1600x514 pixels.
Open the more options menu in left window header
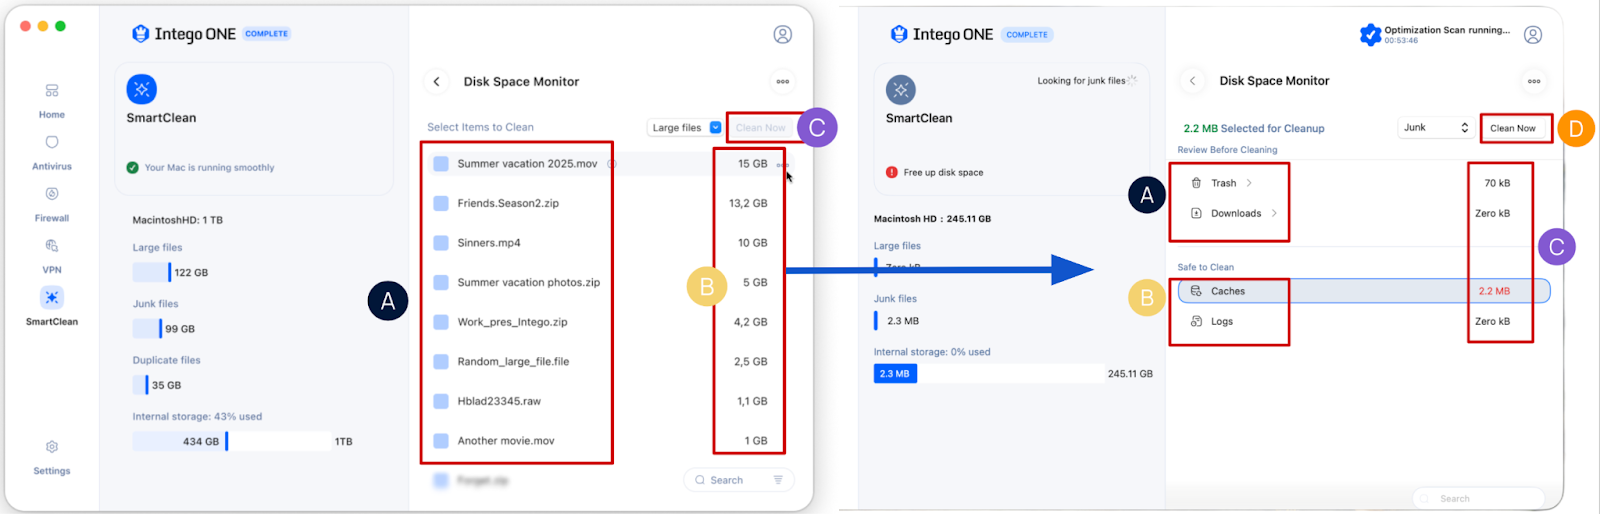pos(783,82)
